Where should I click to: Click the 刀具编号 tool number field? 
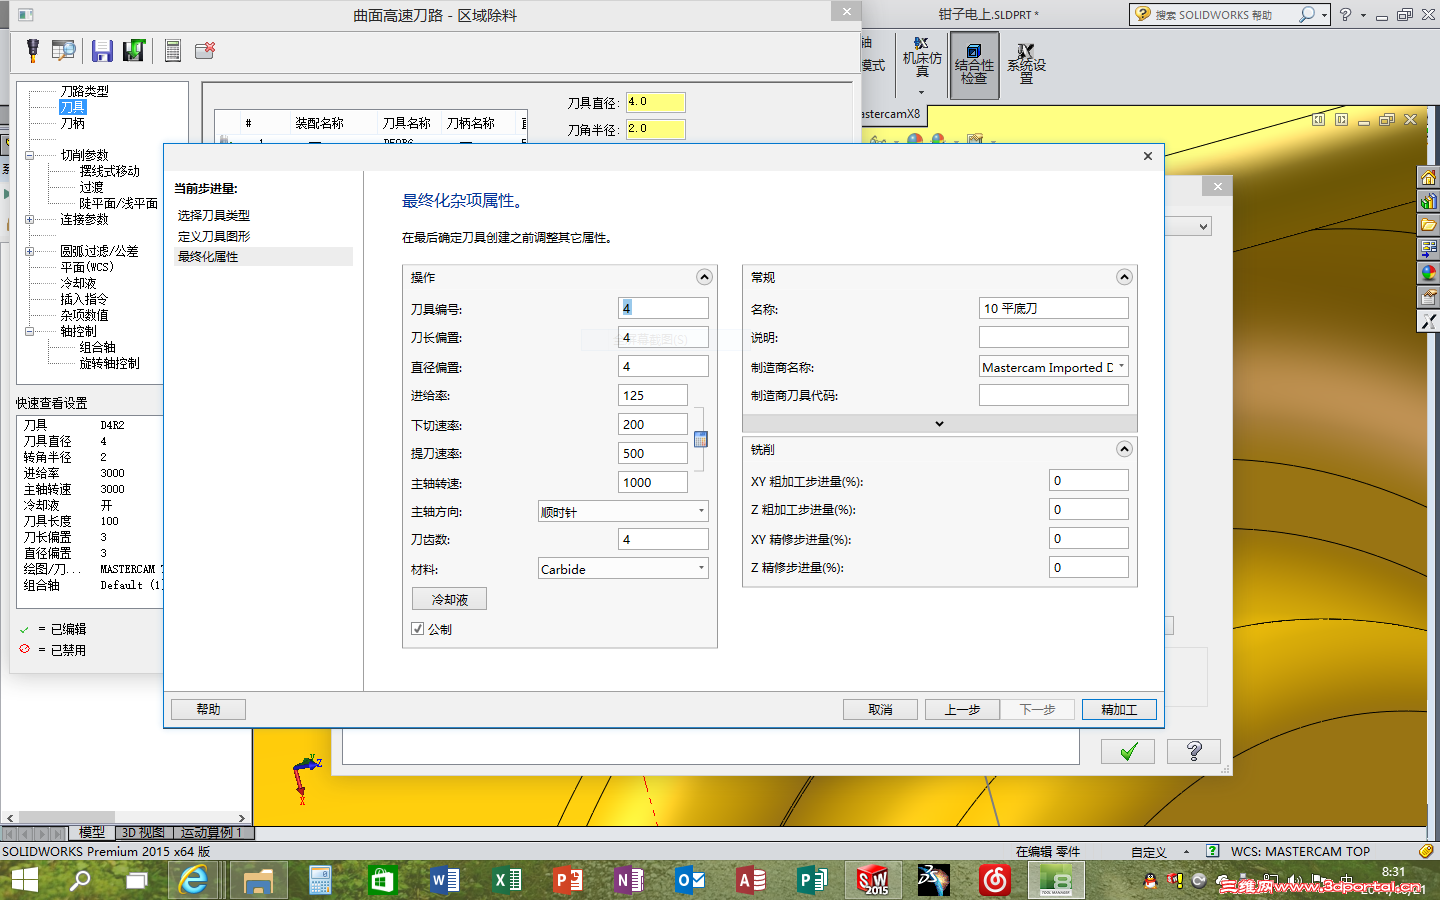tap(663, 308)
